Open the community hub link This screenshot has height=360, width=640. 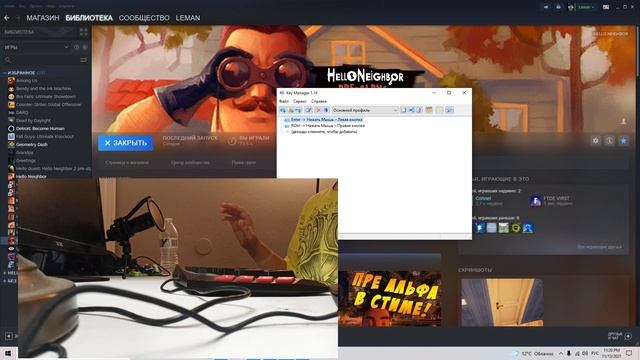[190, 162]
